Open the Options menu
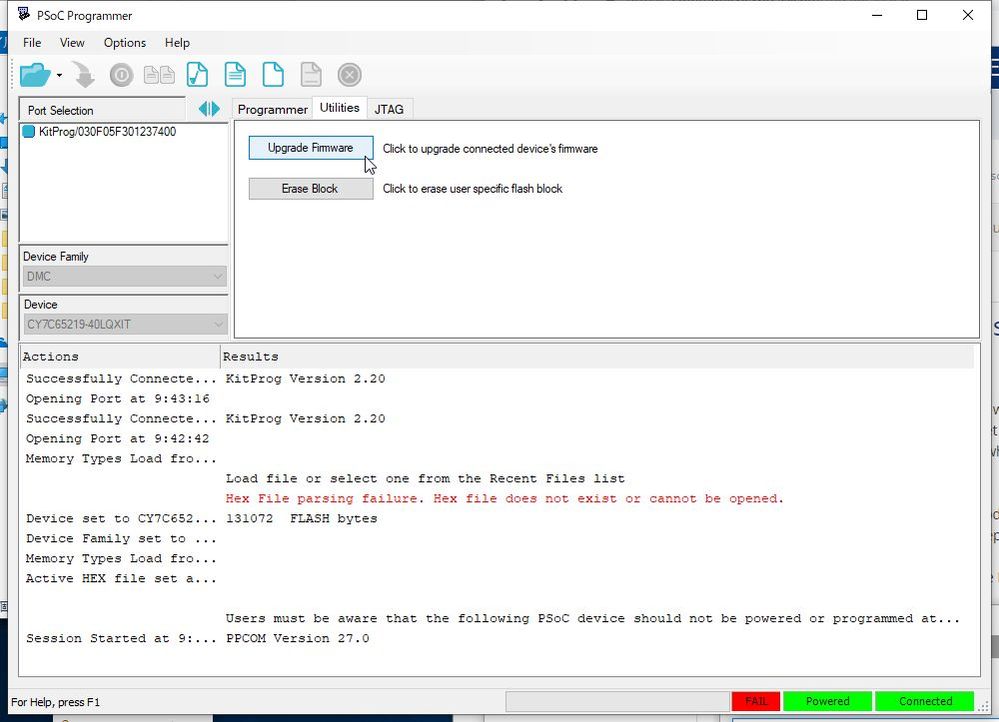This screenshot has width=999, height=722. click(x=124, y=43)
